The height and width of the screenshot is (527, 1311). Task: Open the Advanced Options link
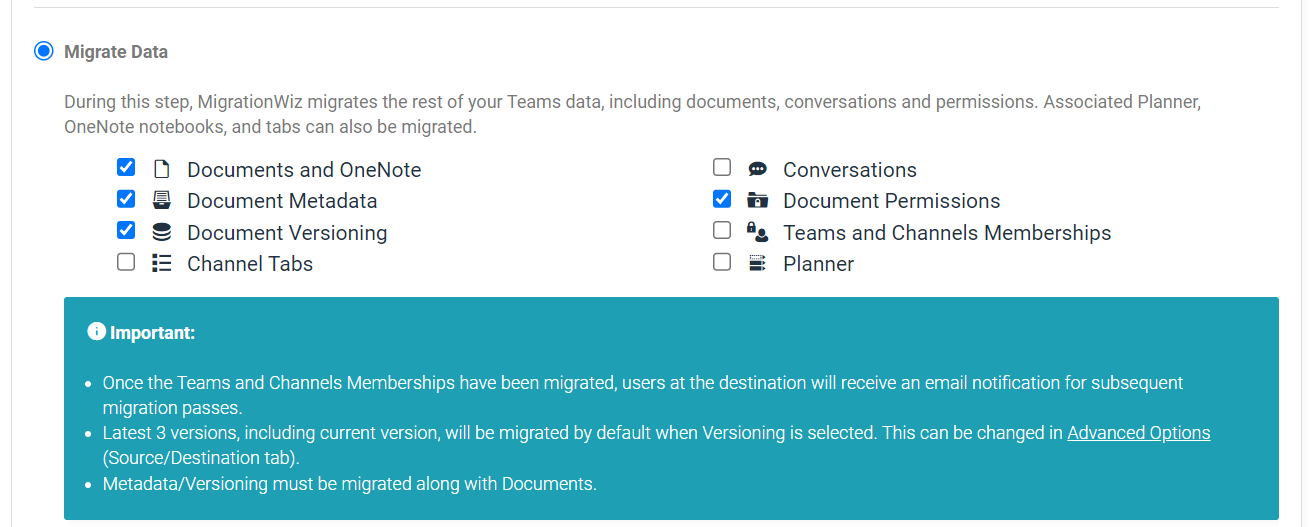(1139, 433)
